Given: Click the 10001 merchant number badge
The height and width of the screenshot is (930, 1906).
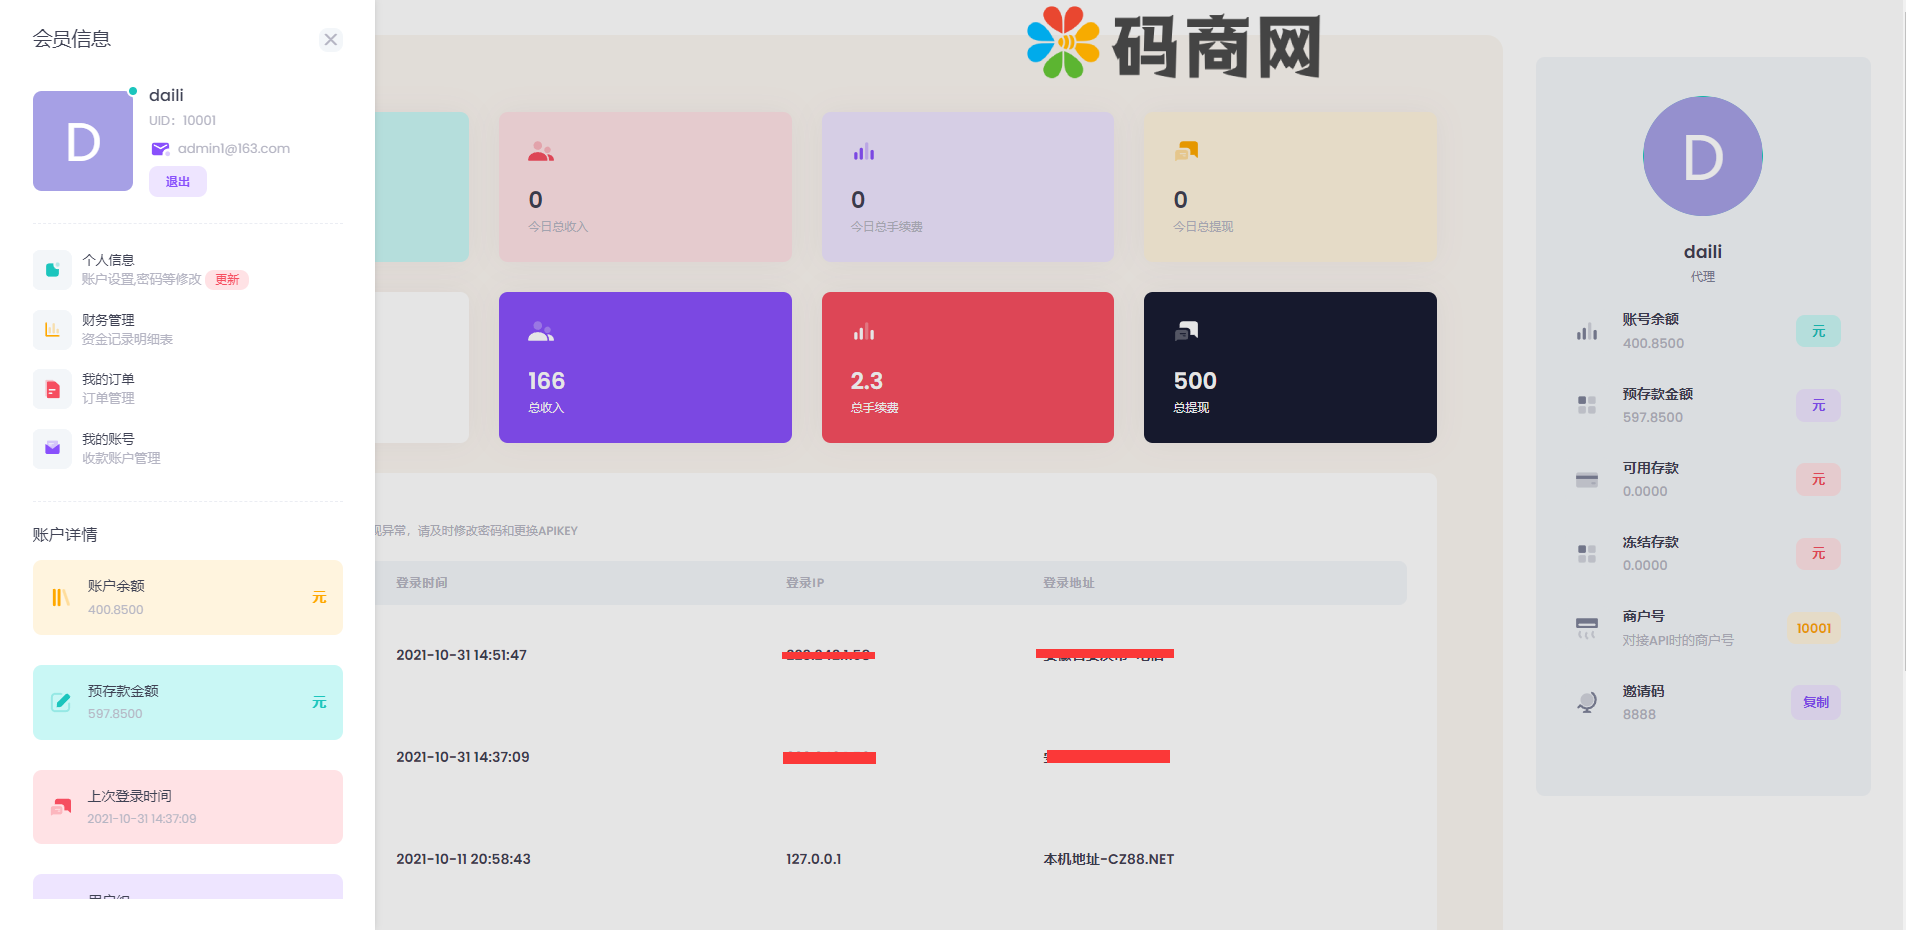Looking at the screenshot, I should (1813, 628).
